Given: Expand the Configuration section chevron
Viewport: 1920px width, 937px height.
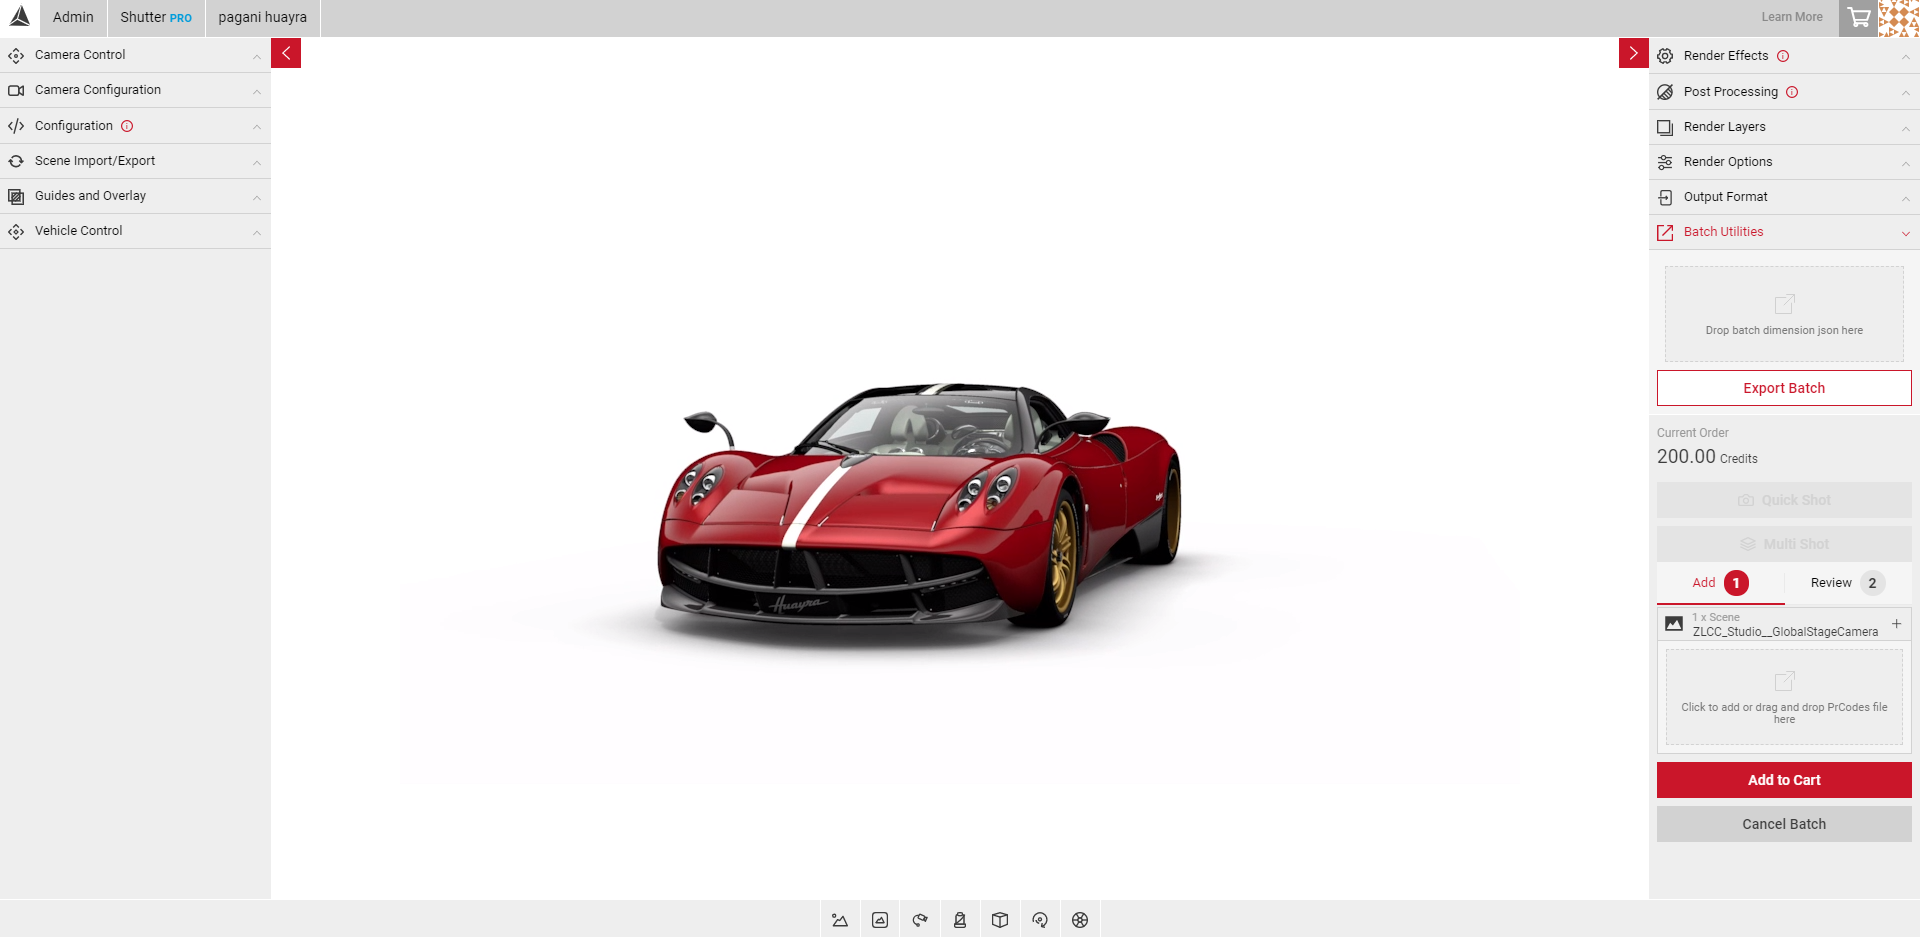Looking at the screenshot, I should [x=257, y=127].
